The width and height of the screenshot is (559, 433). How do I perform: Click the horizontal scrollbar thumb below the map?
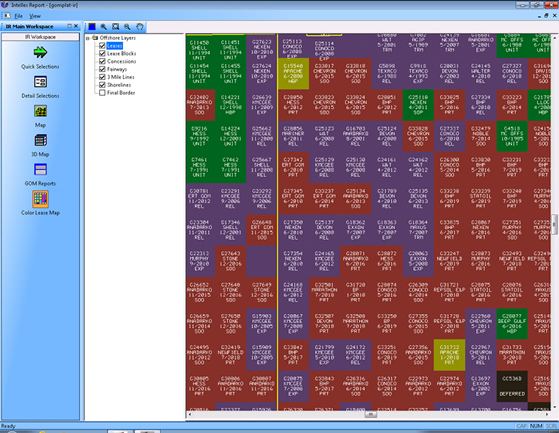(x=370, y=414)
